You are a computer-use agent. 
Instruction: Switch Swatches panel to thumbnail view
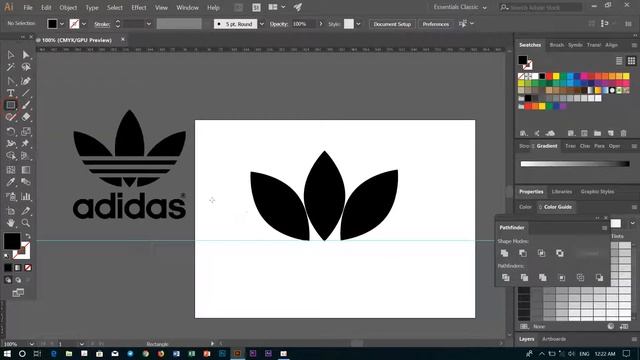(x=631, y=61)
